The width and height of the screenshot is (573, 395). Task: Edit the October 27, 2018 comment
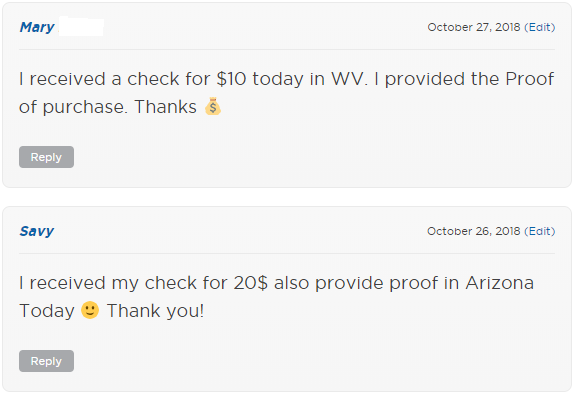(540, 27)
